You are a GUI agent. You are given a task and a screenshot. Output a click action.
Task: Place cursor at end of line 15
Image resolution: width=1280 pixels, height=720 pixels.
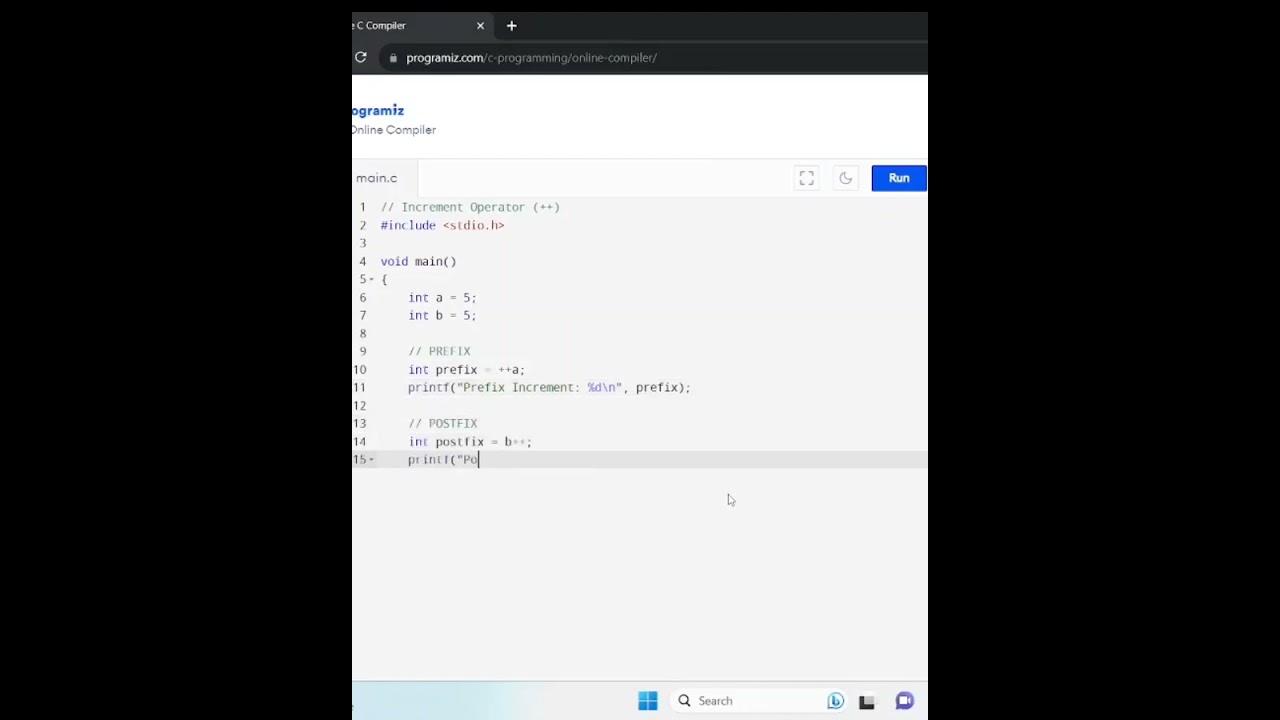(x=480, y=459)
